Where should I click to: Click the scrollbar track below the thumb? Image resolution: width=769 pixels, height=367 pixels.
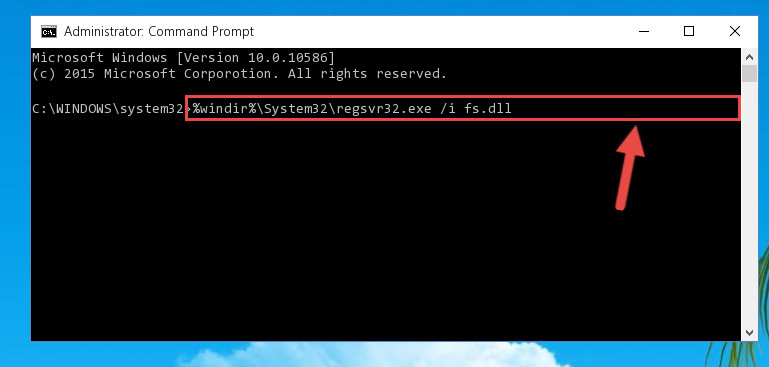click(749, 203)
